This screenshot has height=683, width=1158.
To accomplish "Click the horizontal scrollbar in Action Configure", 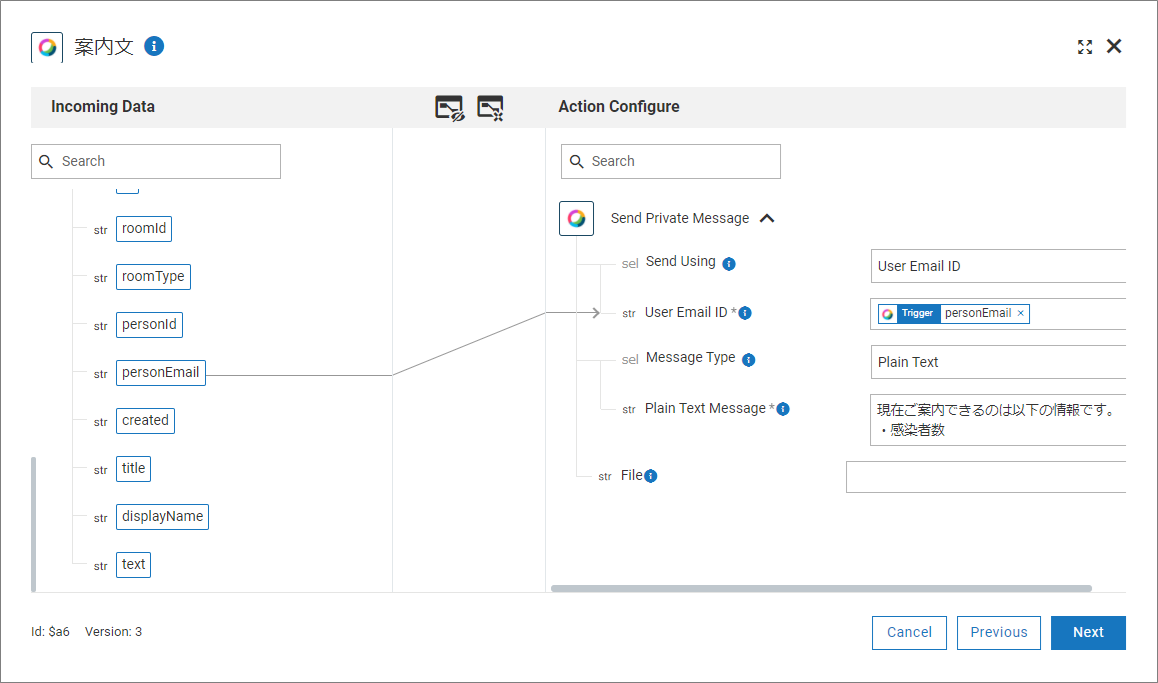I will pyautogui.click(x=820, y=589).
